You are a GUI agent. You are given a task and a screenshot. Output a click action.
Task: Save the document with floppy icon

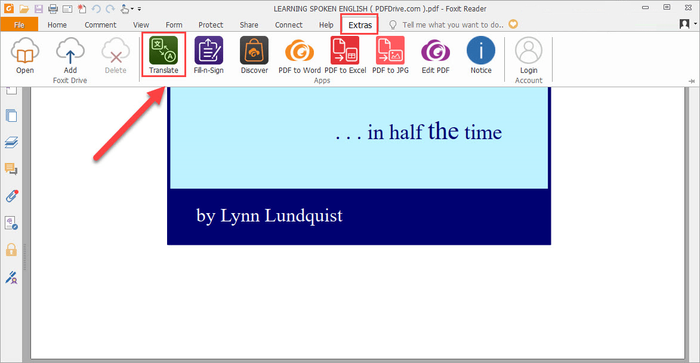click(x=38, y=8)
